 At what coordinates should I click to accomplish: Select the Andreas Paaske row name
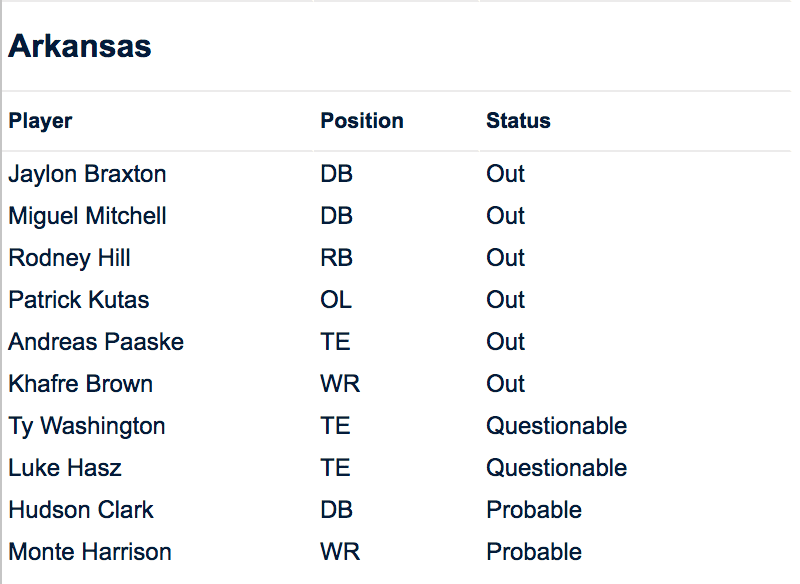pos(96,342)
